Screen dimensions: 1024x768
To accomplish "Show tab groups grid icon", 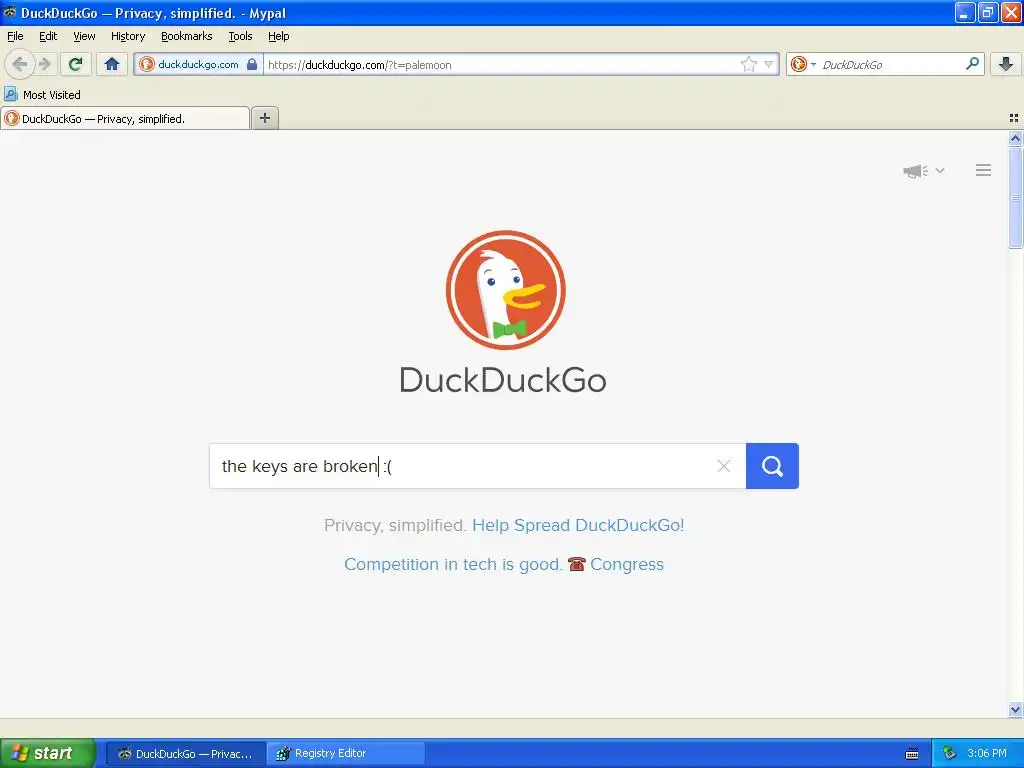I will (1014, 118).
